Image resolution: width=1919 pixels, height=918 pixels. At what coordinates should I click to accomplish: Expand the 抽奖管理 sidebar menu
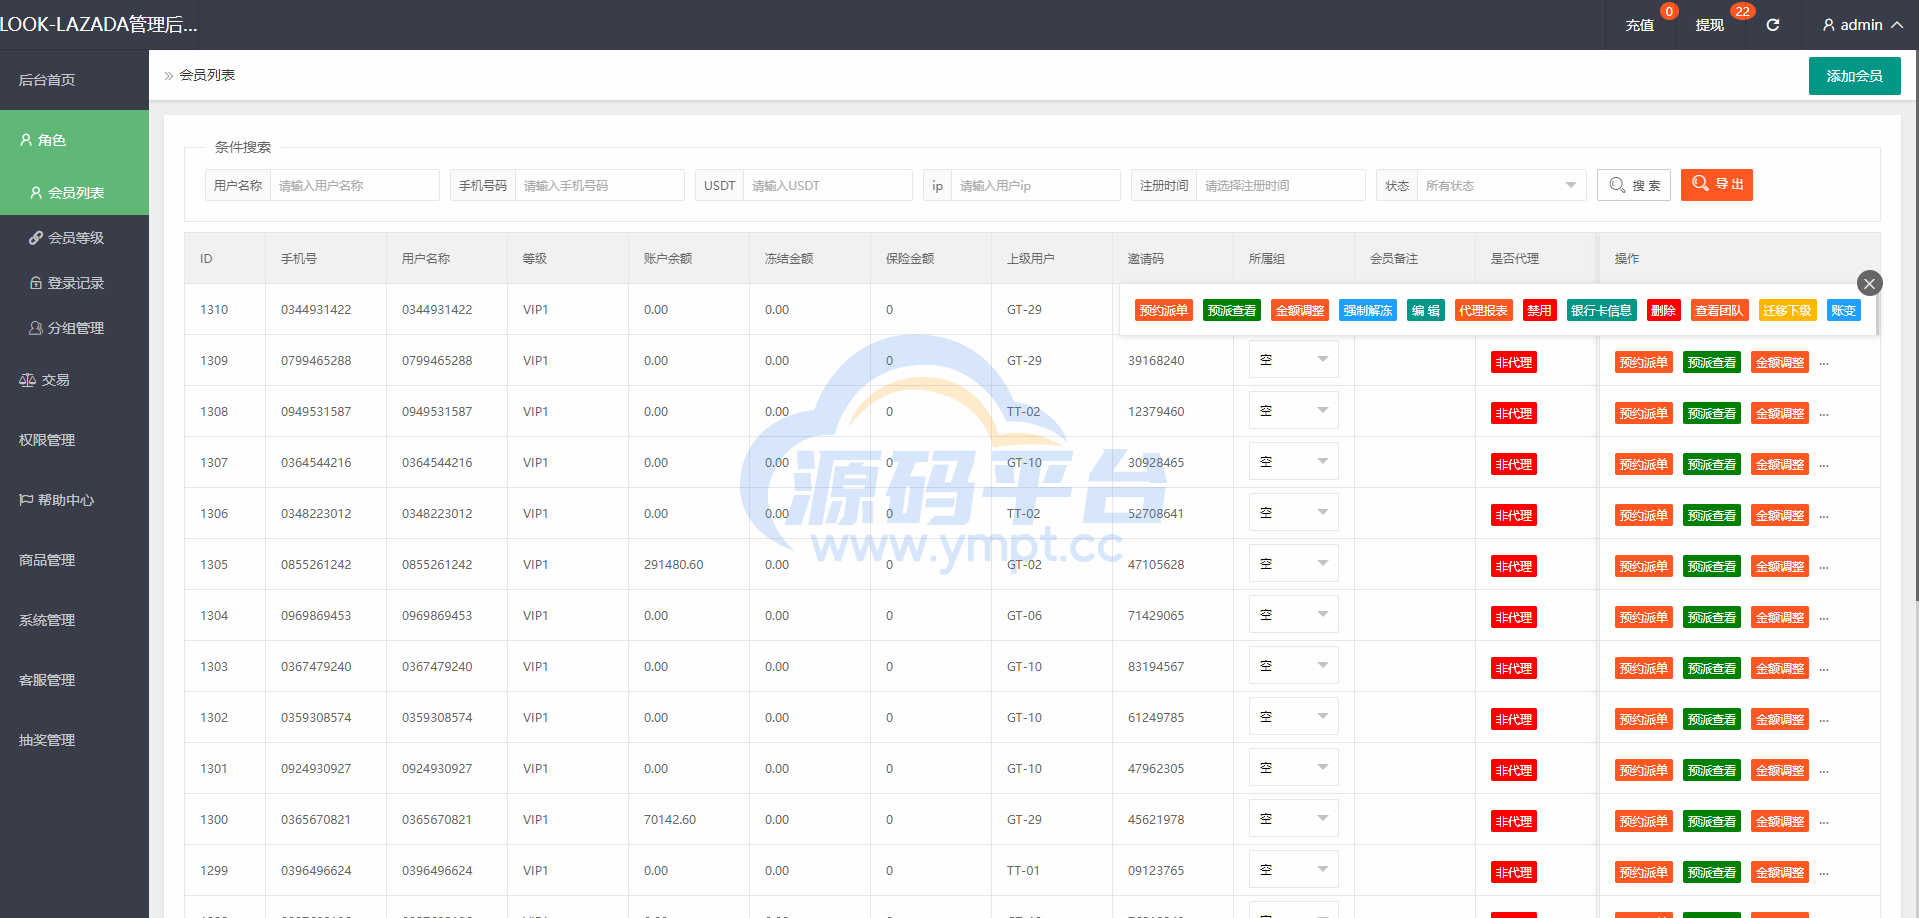(74, 740)
